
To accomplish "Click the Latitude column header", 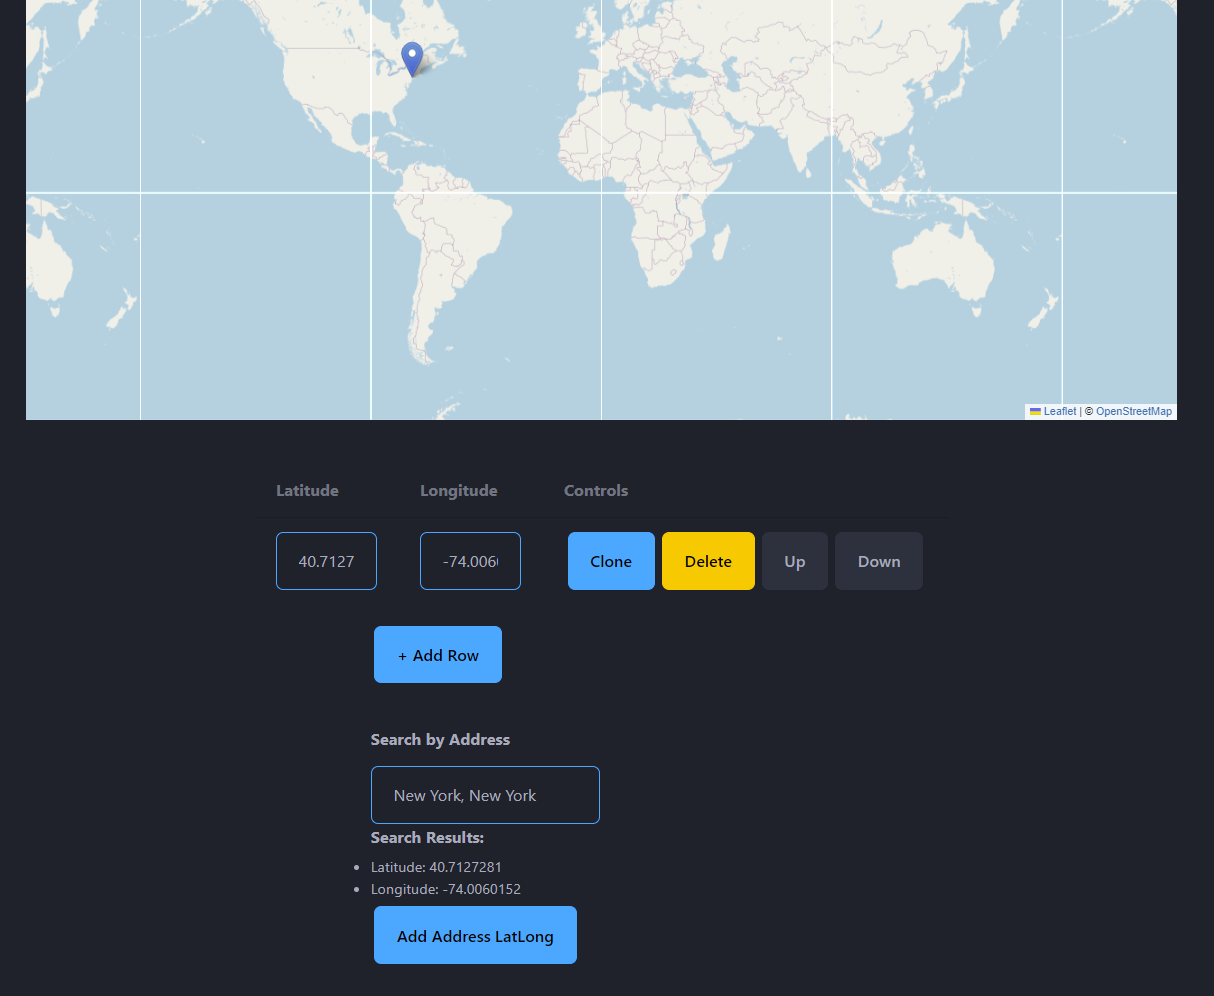I will coord(307,490).
